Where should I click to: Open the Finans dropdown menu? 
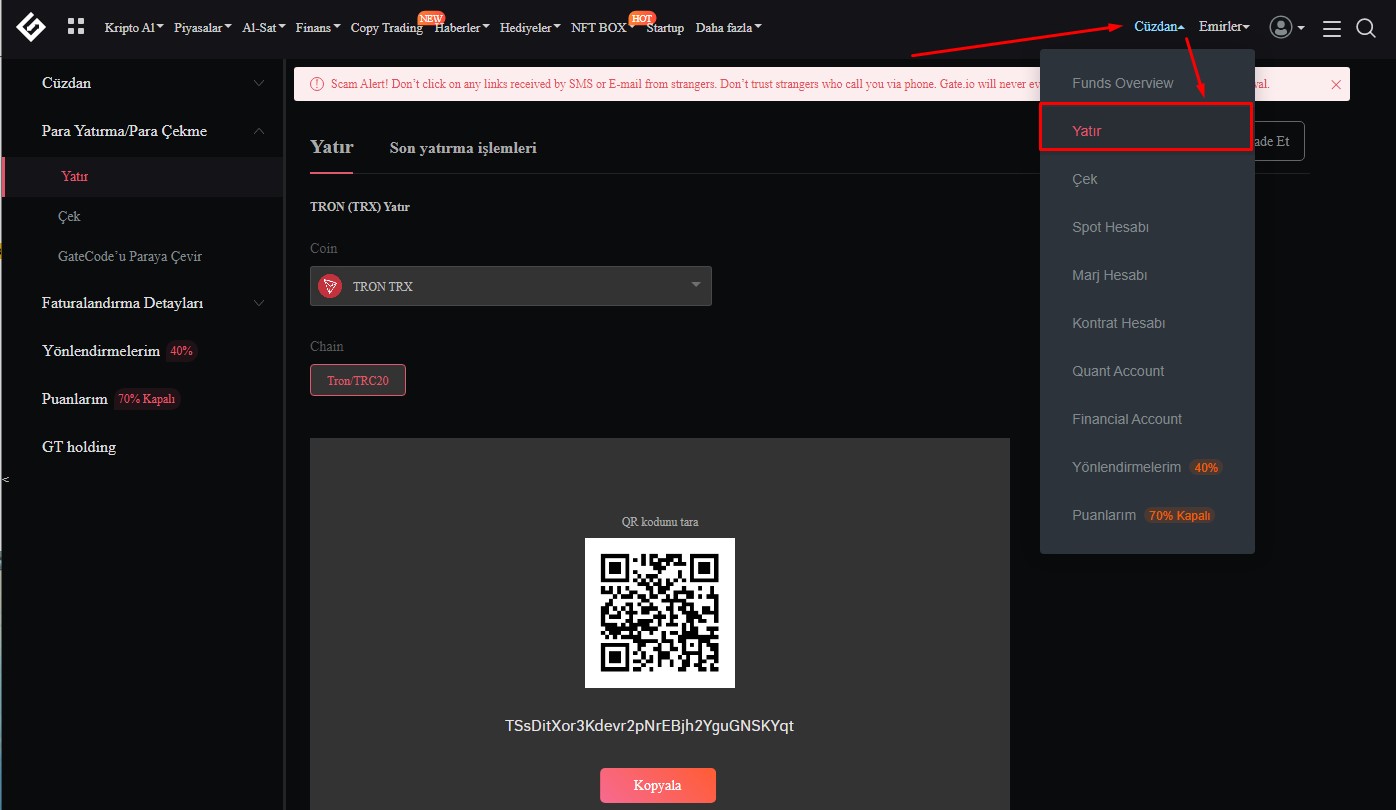[318, 28]
